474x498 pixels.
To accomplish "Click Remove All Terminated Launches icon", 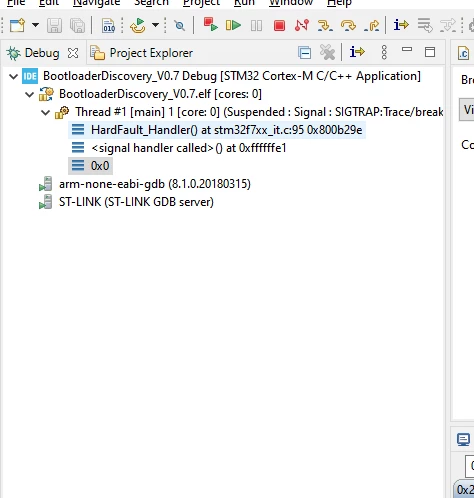I will click(x=327, y=53).
